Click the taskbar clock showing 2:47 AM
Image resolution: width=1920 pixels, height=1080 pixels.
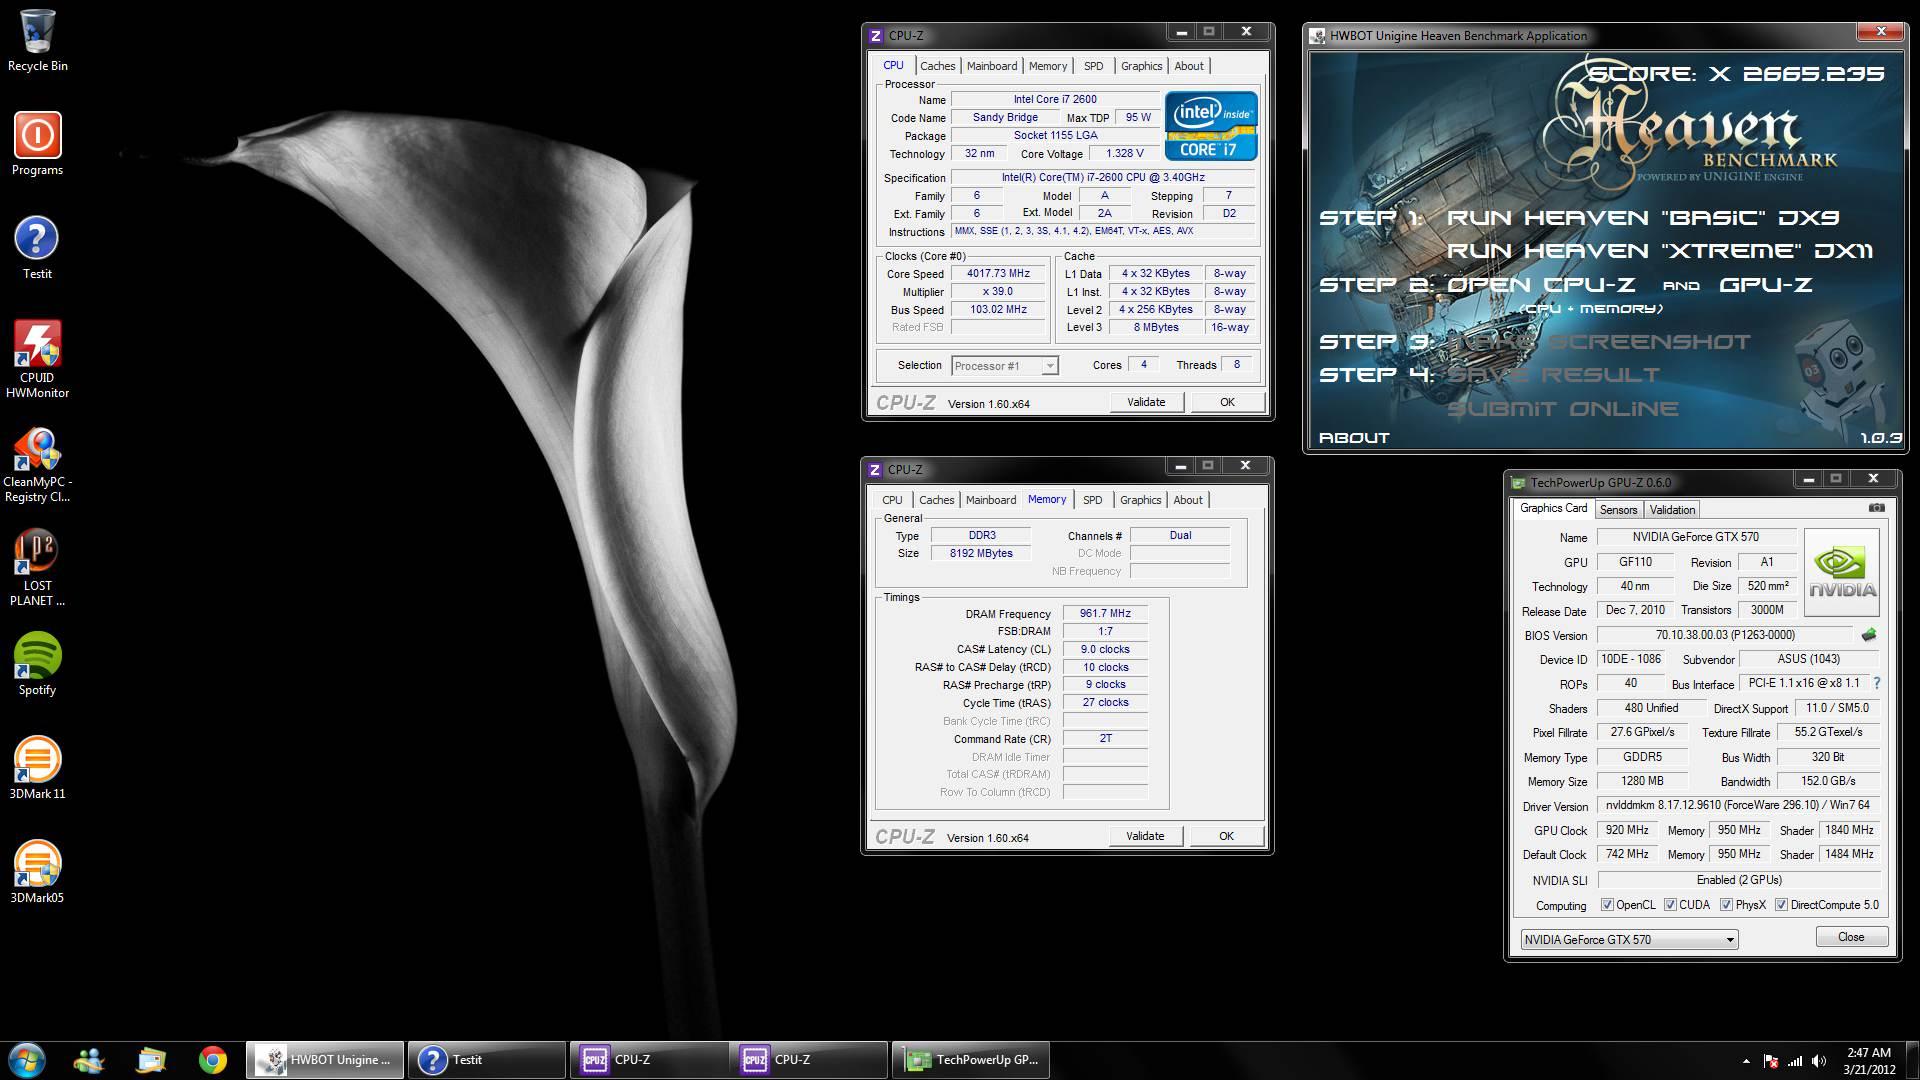(x=1869, y=1061)
